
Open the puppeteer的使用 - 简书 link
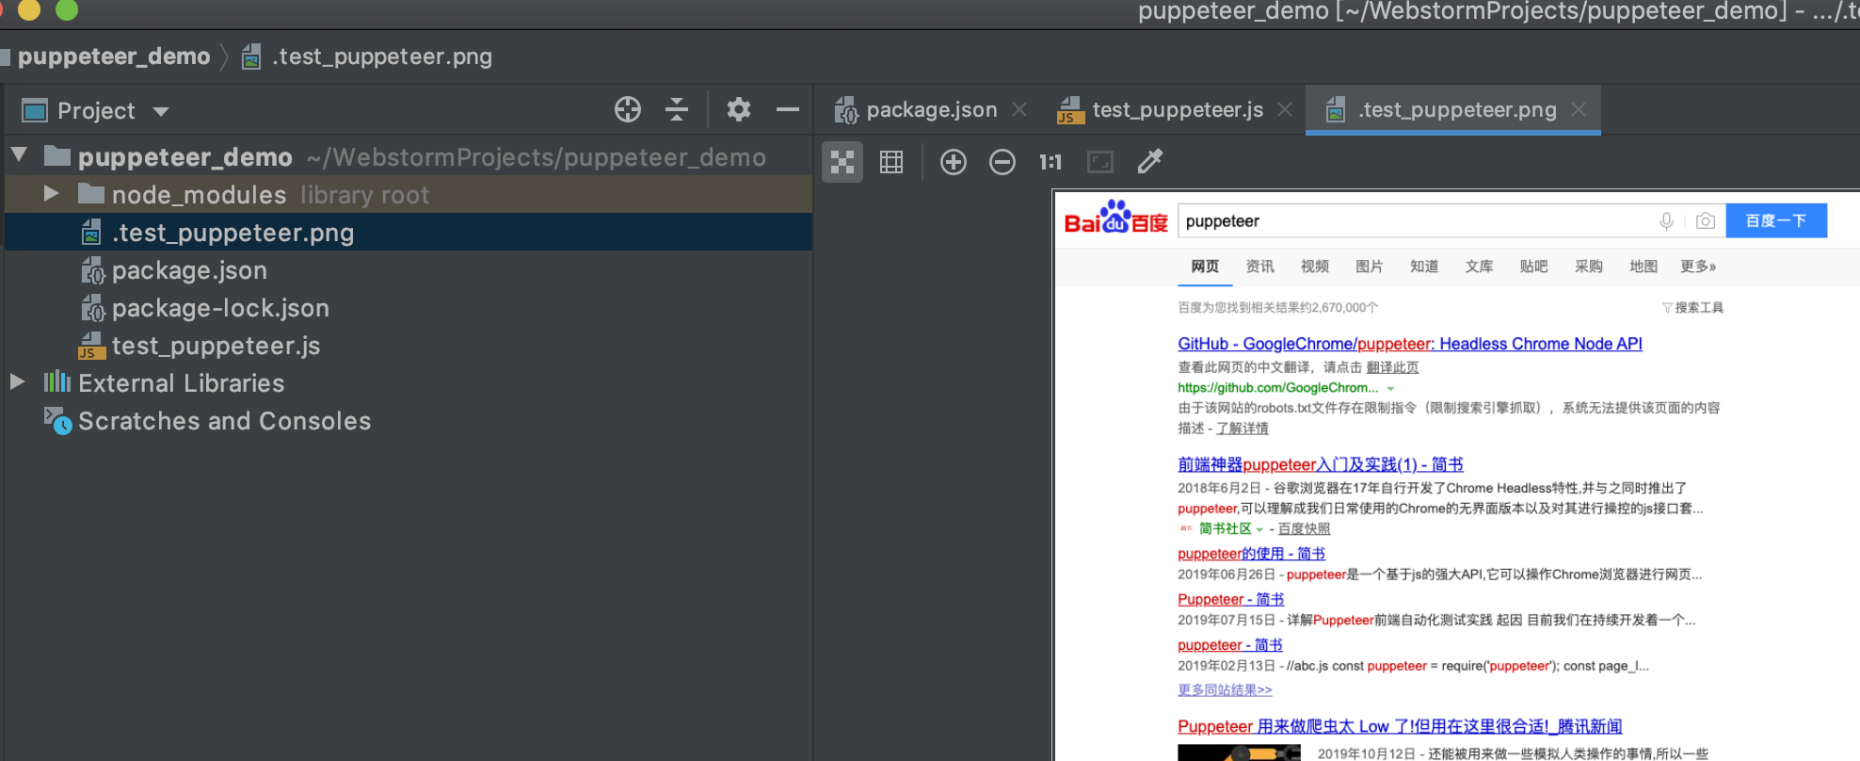pyautogui.click(x=1251, y=554)
